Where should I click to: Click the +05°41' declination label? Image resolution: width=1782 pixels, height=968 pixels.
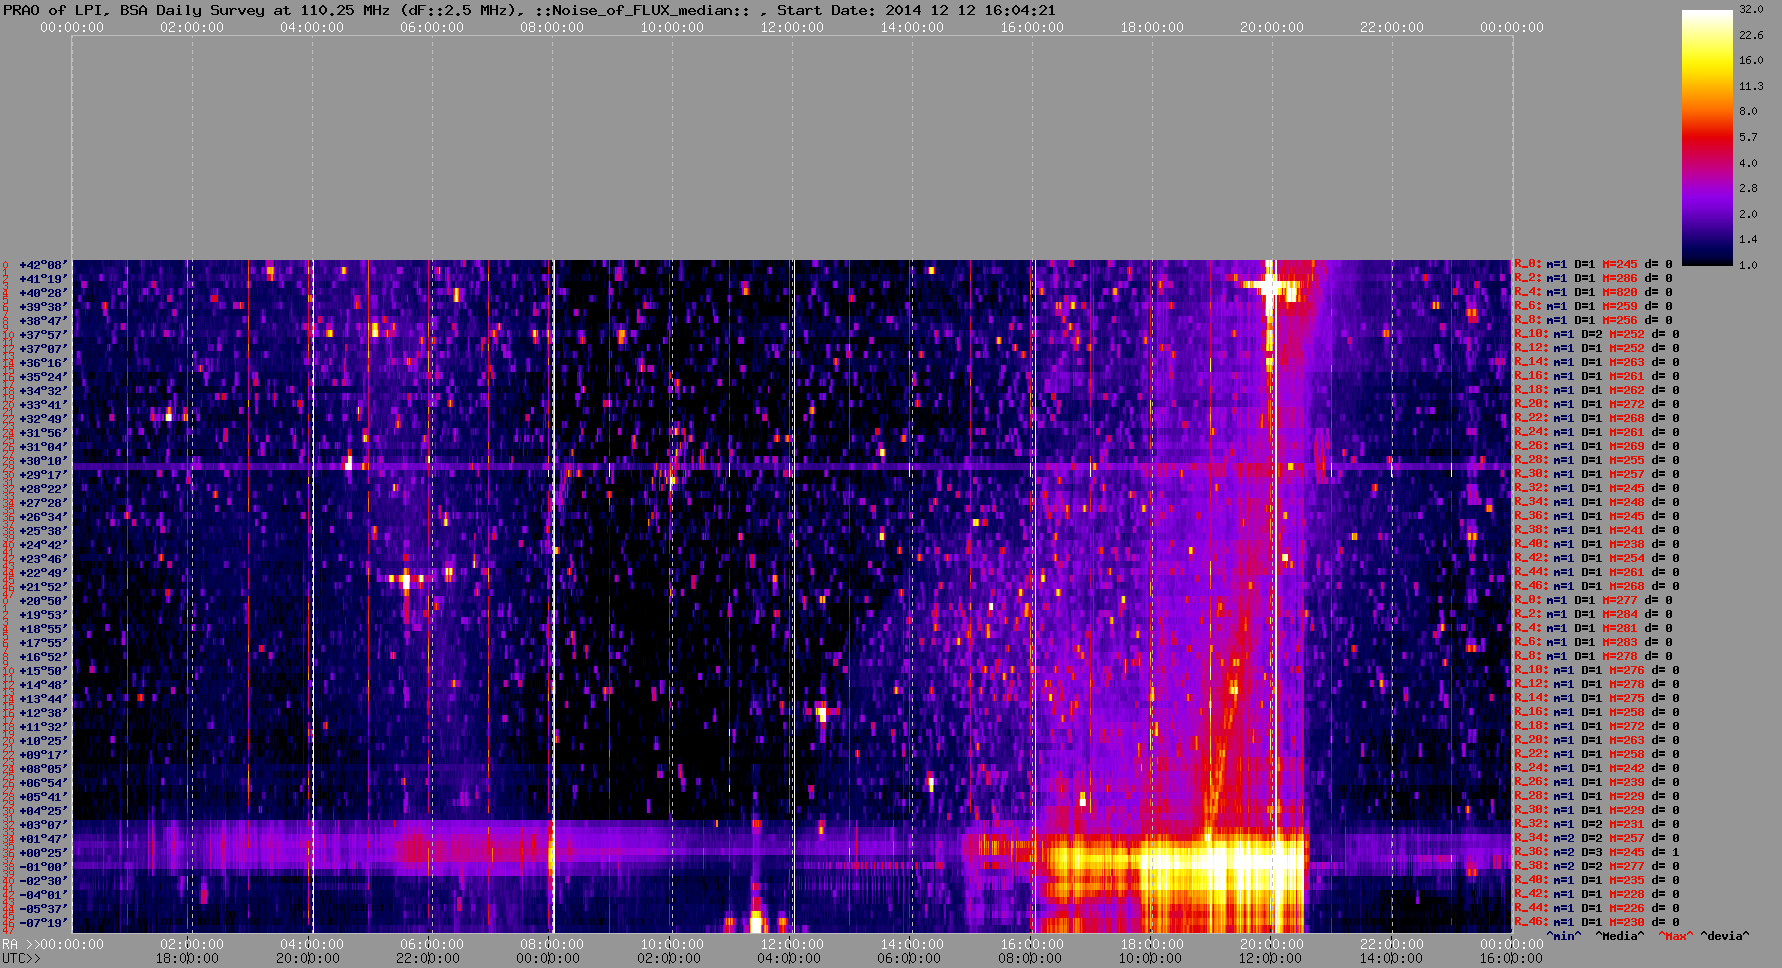tap(43, 797)
